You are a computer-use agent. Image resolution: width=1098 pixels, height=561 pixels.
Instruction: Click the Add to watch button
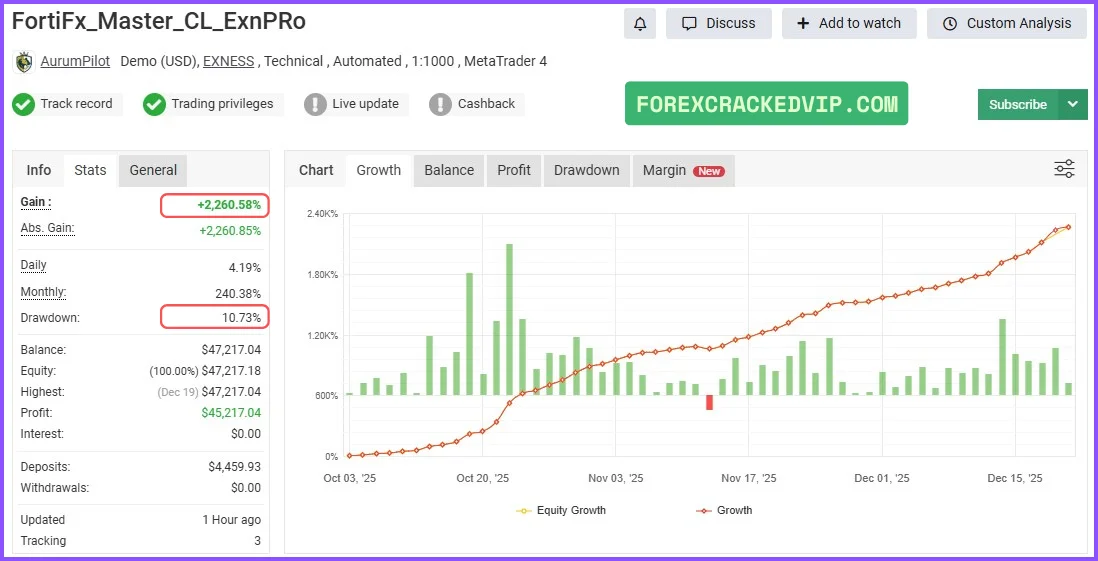[849, 23]
